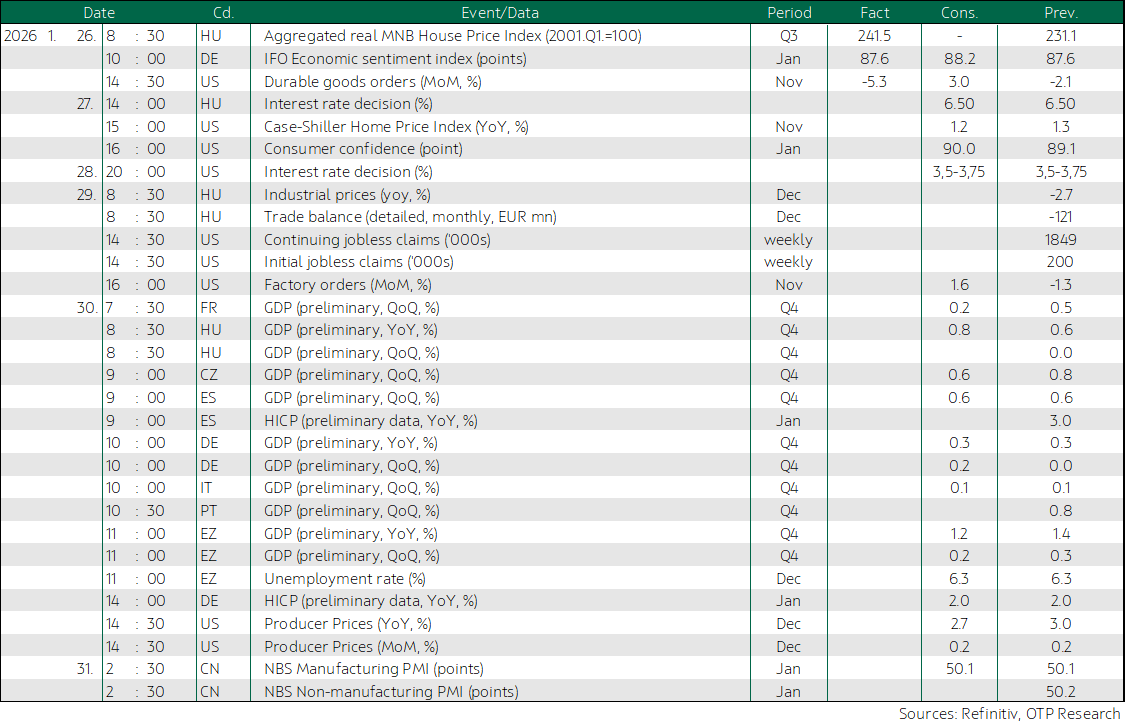Click the Initial jobless claims event
Screen dimensions: 1126x726
pos(358,261)
